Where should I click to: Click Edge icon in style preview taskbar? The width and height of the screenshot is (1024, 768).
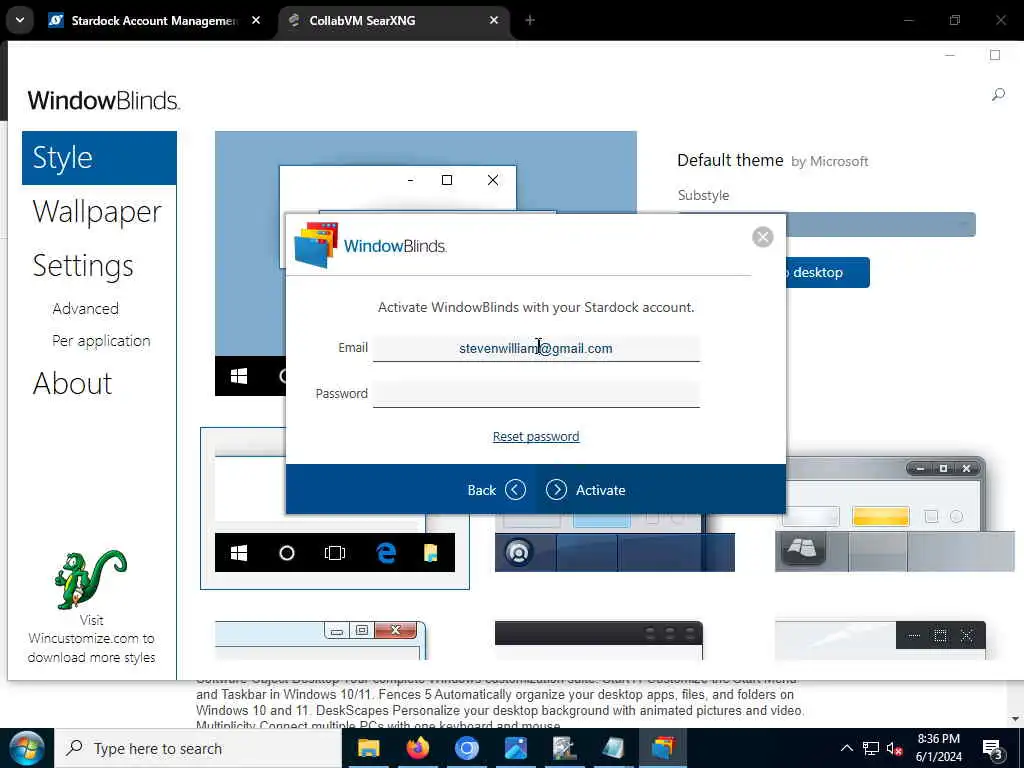pos(386,553)
